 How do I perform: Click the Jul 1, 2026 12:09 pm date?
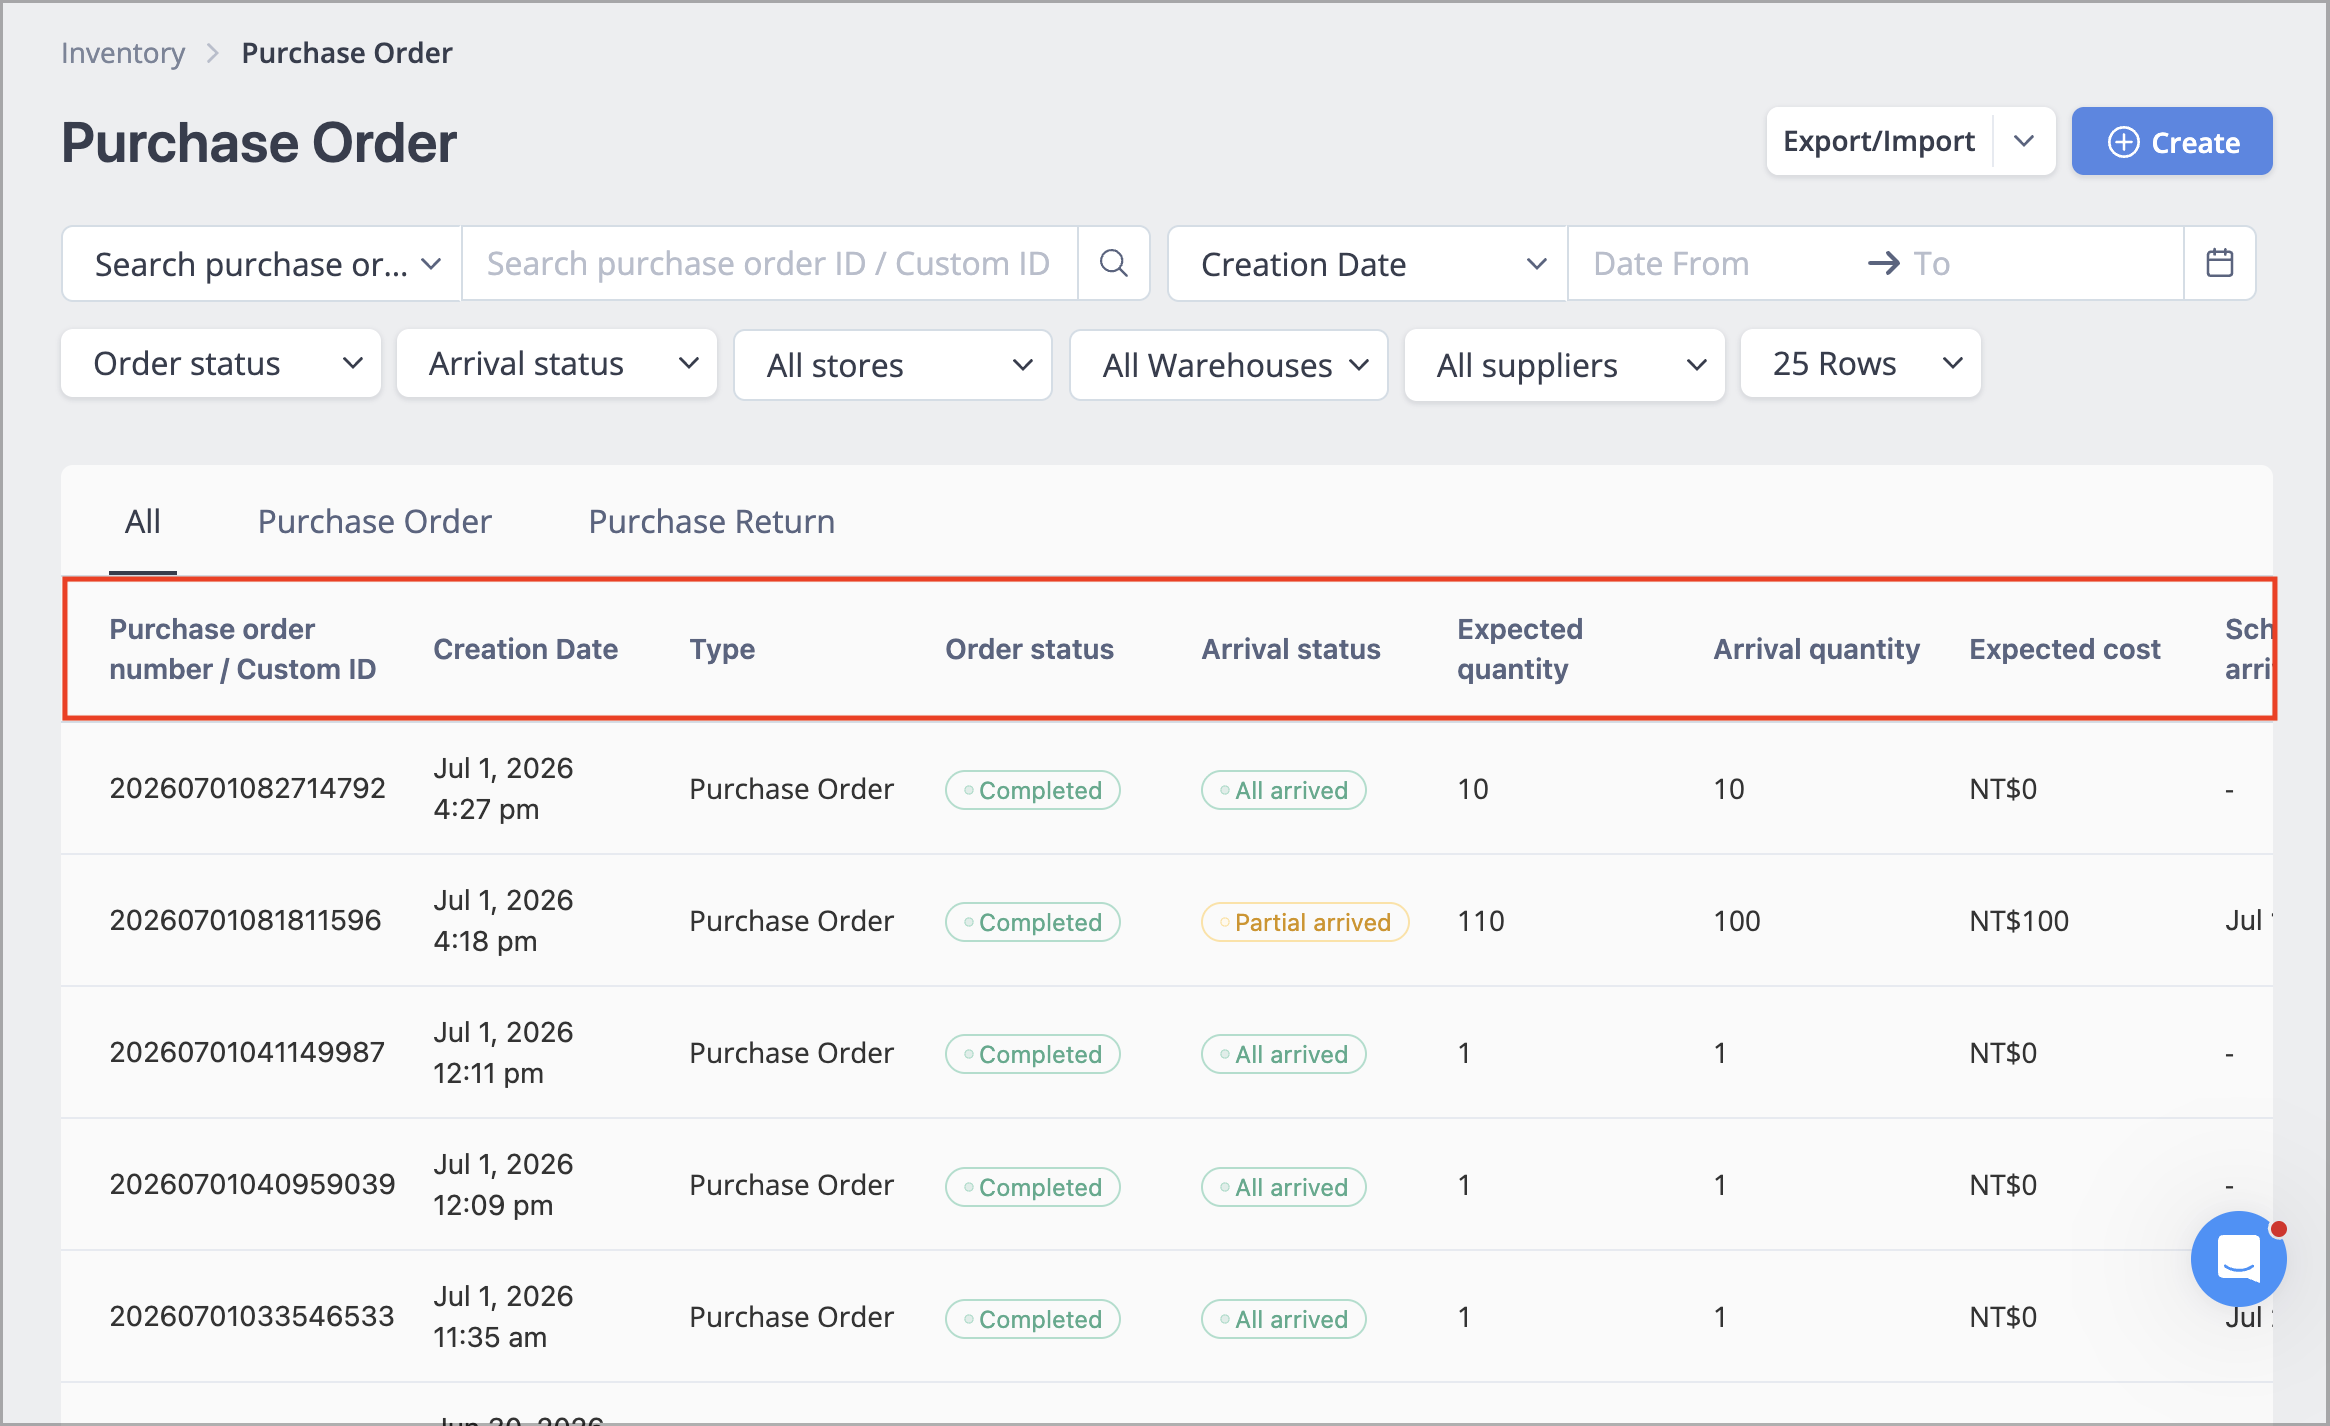[x=504, y=1184]
